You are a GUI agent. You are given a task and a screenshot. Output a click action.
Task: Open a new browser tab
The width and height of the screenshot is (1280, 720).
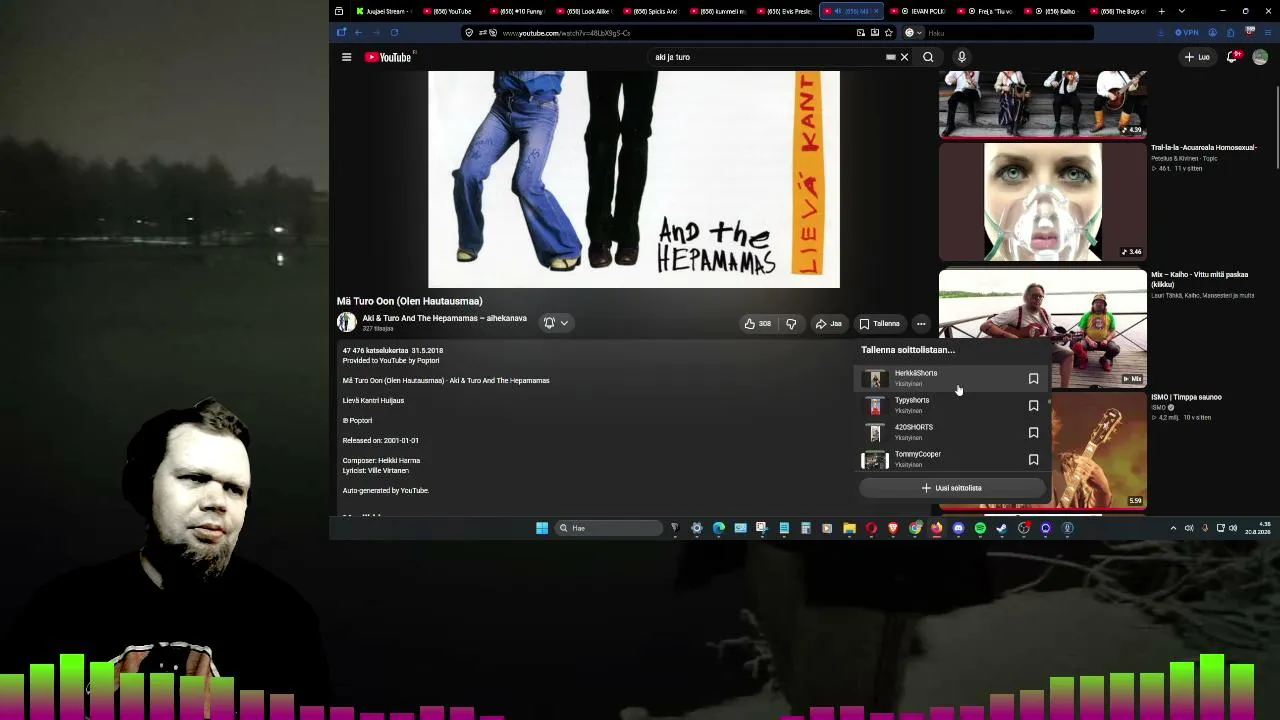click(1161, 11)
